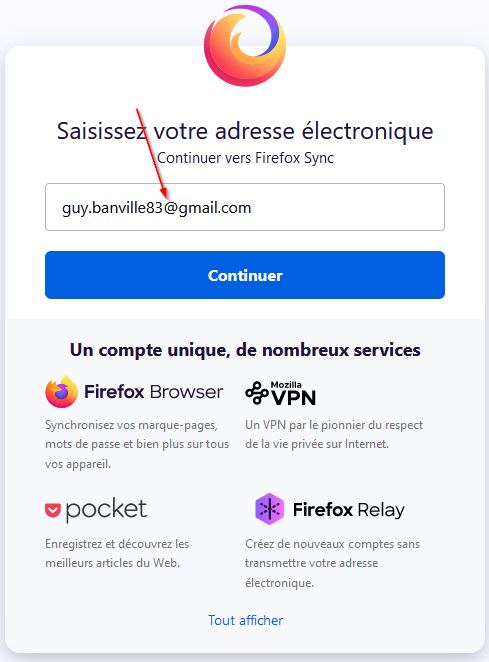Click the Un compte unique heading

(245, 350)
